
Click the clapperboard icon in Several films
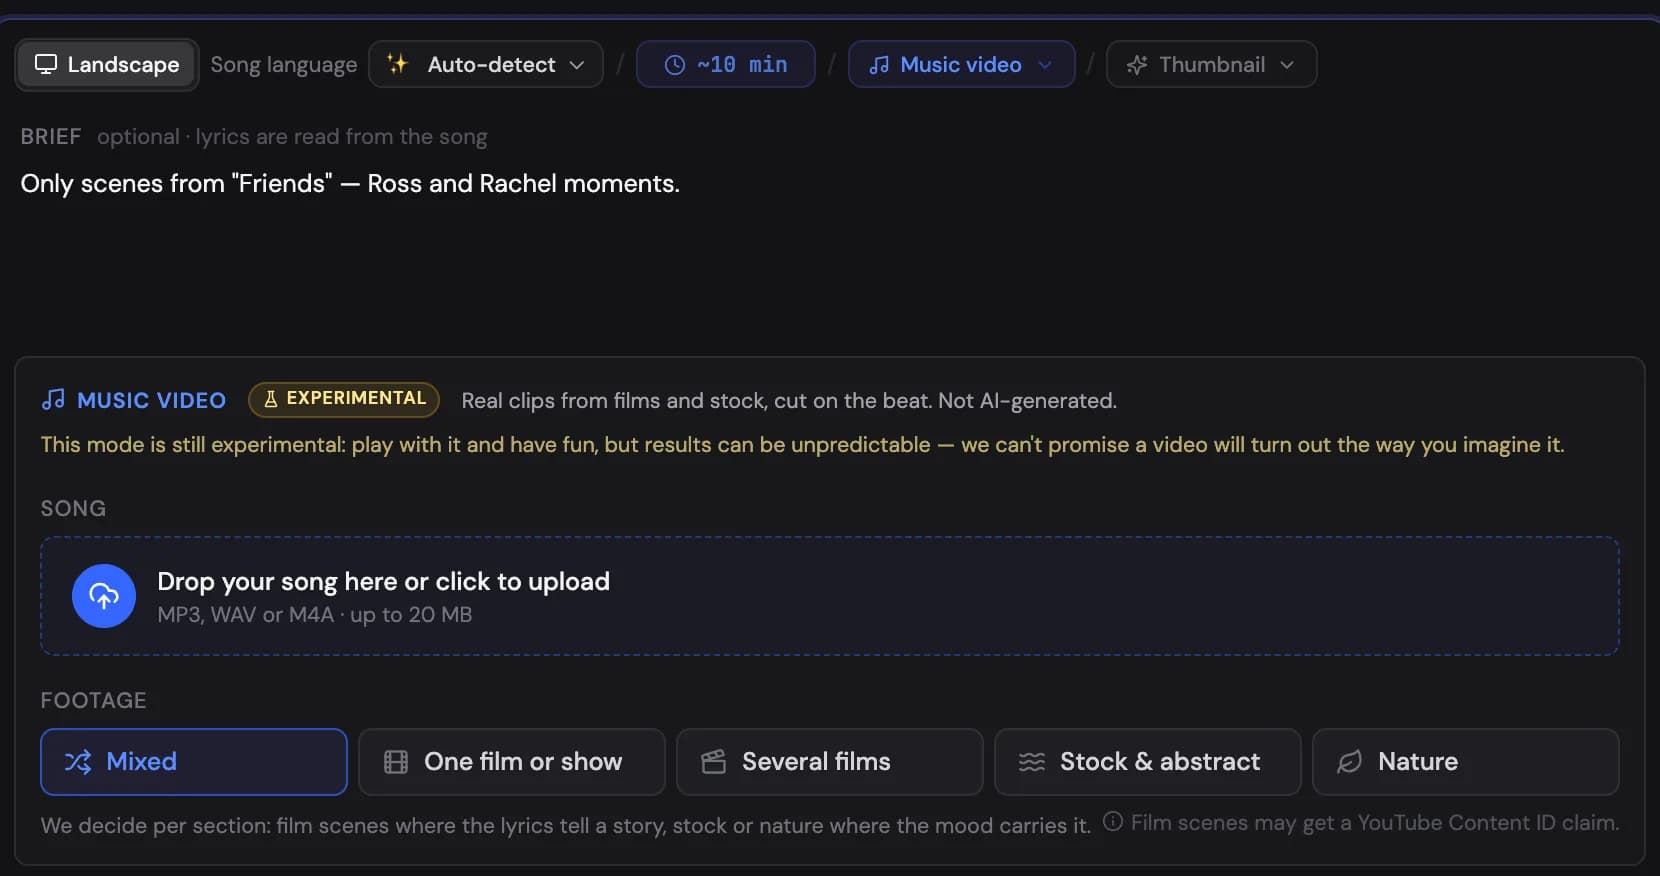click(x=714, y=762)
